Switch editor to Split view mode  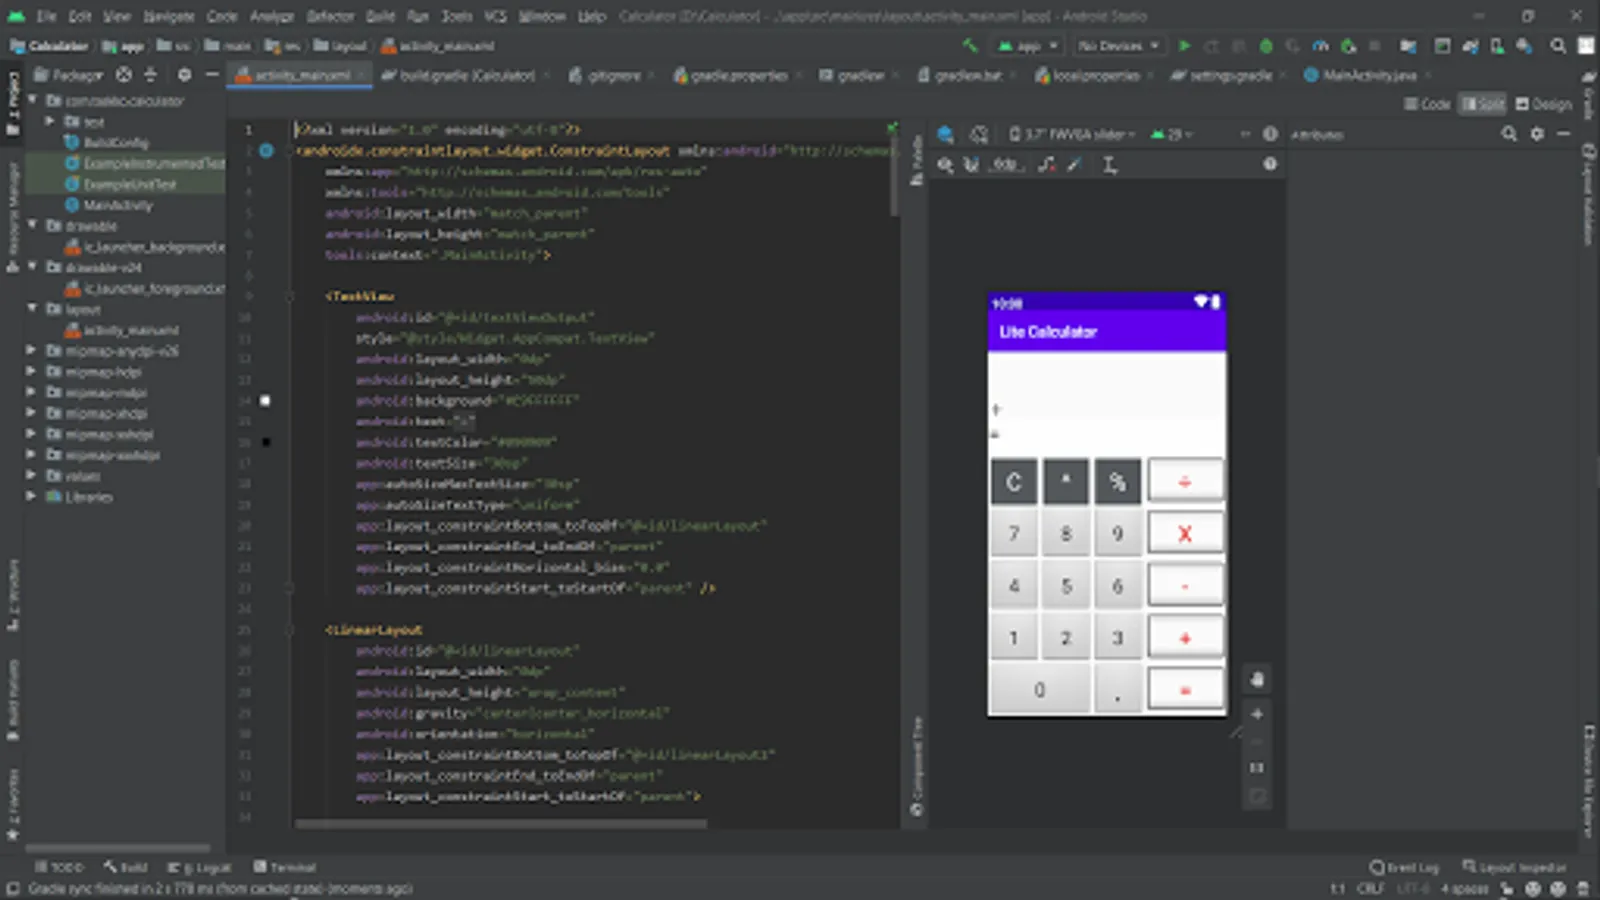(1483, 104)
